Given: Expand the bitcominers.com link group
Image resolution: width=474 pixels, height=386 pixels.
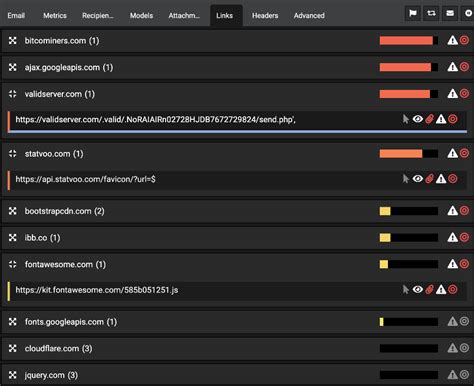Looking at the screenshot, I should point(13,41).
